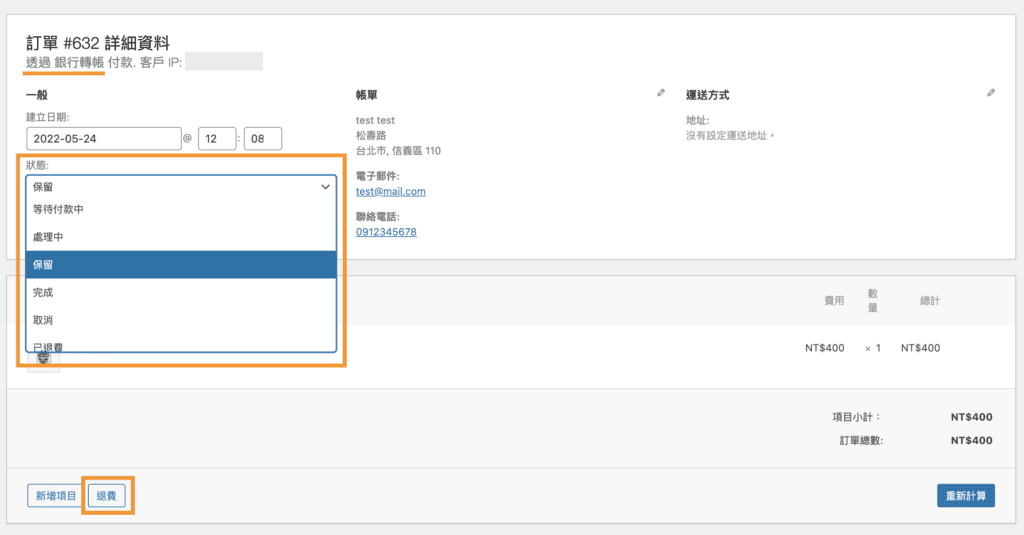1024x535 pixels.
Task: Open the product thumbnail image
Action: [x=44, y=359]
